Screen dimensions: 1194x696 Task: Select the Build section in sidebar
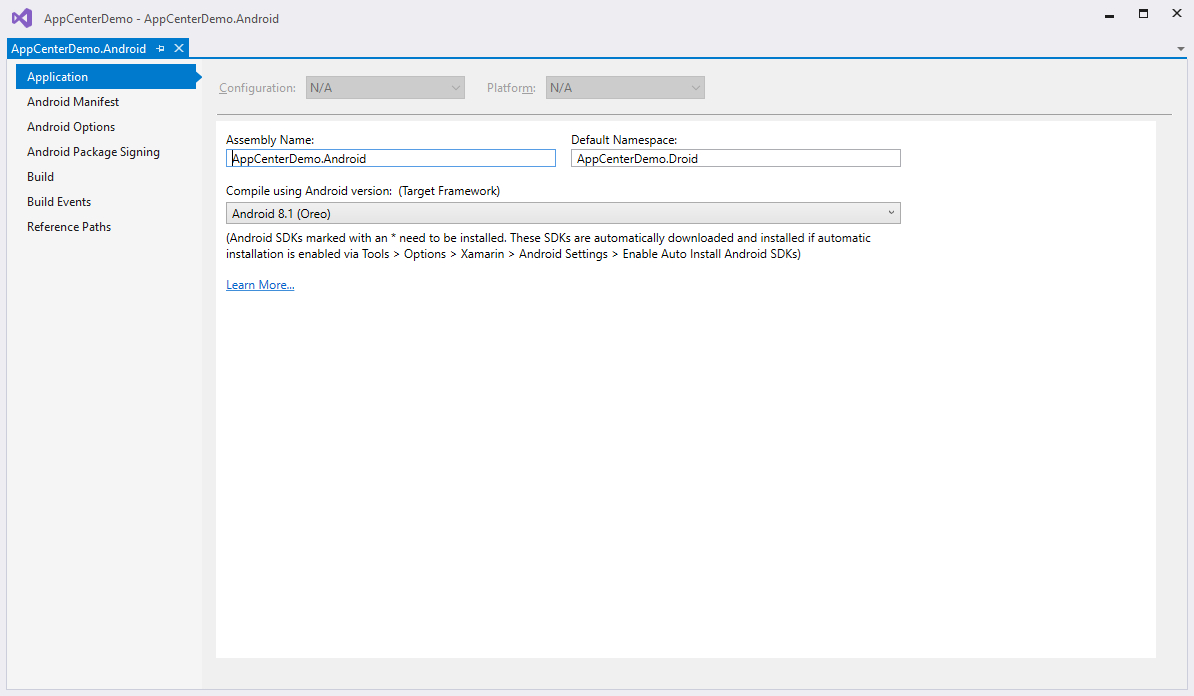pyautogui.click(x=41, y=177)
